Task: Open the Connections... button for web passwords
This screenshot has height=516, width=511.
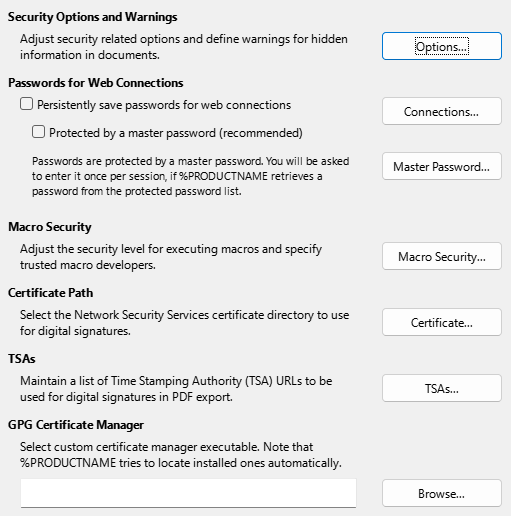Action: pos(442,111)
